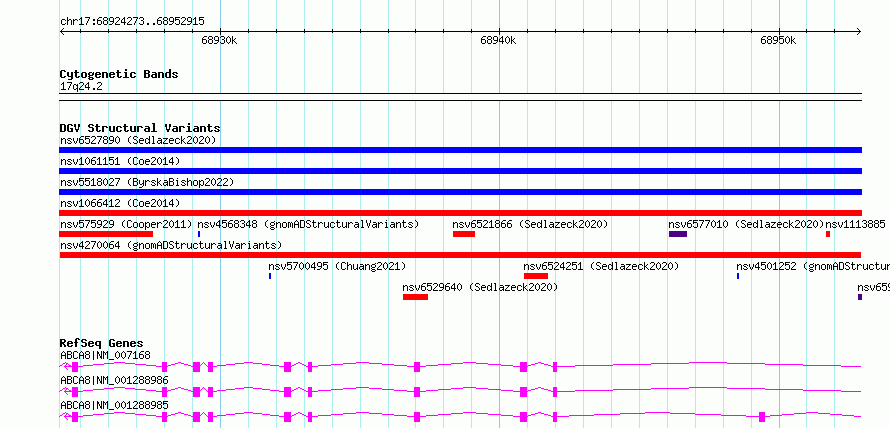The height and width of the screenshot is (428, 890).
Task: Open nsv4568348 gnomADStructuralVariants label
Action: click(308, 224)
